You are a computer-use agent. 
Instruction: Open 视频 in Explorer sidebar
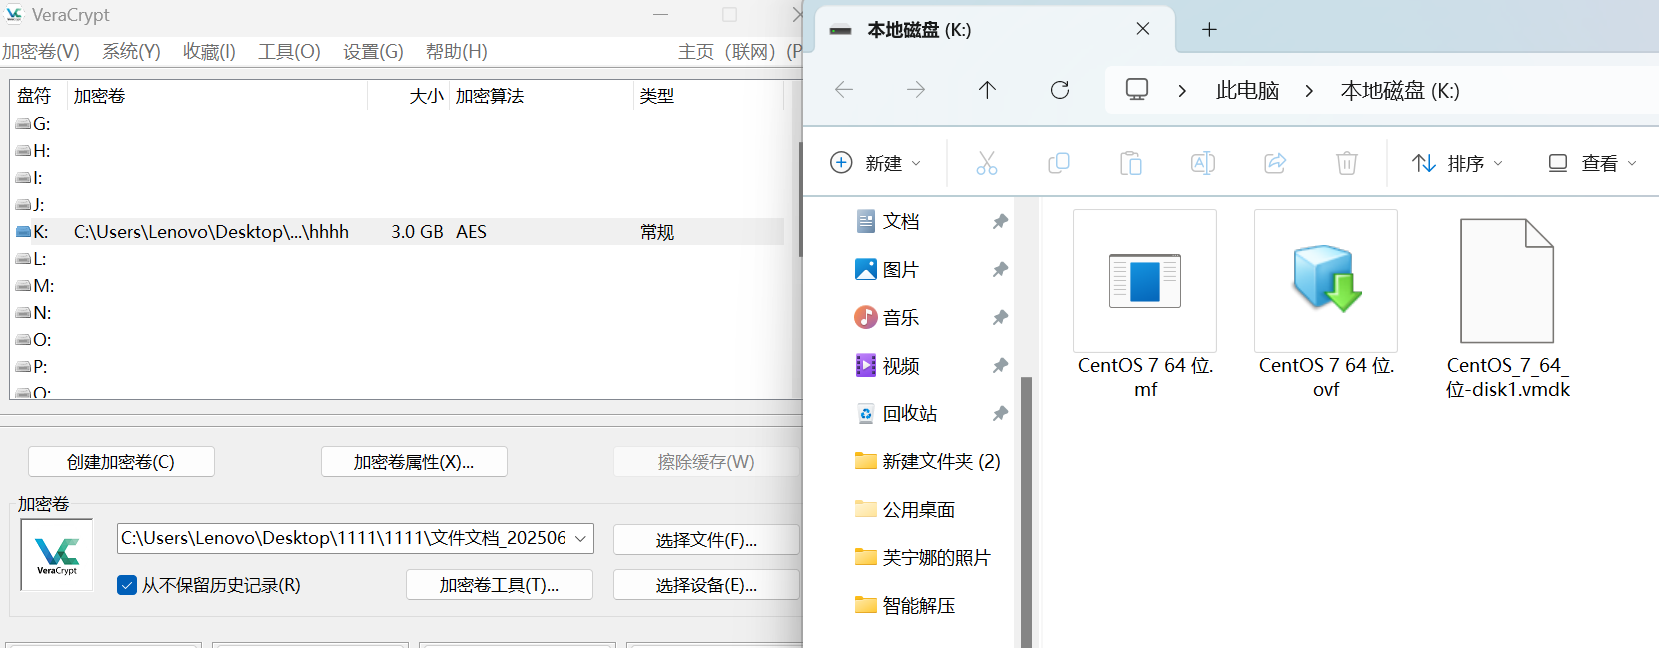(900, 365)
